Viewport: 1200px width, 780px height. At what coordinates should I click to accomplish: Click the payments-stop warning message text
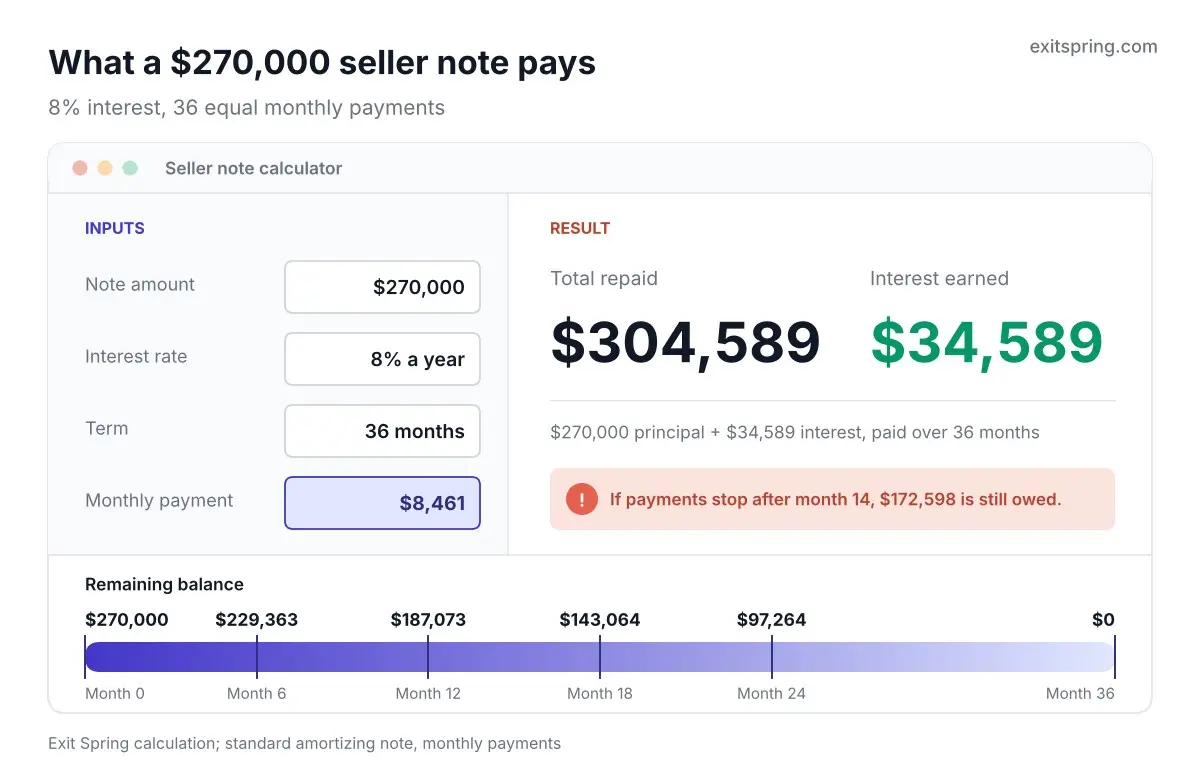click(x=836, y=499)
